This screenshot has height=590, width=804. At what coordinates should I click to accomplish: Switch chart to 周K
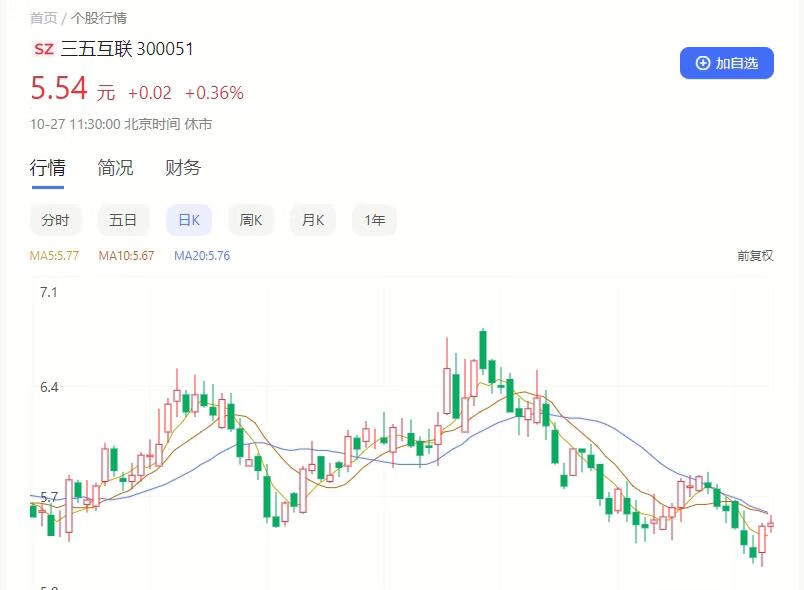[x=251, y=220]
